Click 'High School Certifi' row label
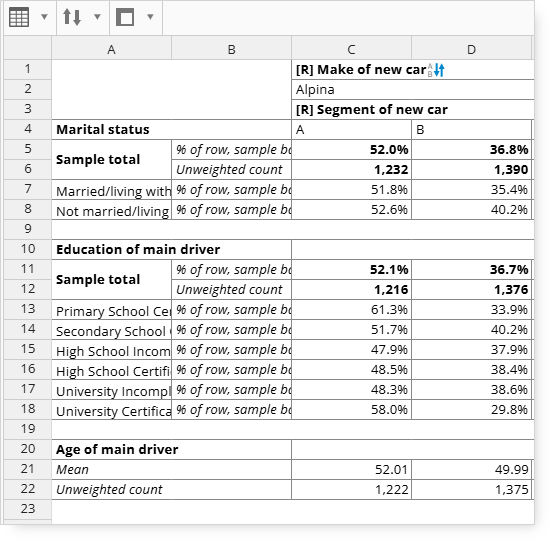550x540 pixels. pyautogui.click(x=112, y=370)
